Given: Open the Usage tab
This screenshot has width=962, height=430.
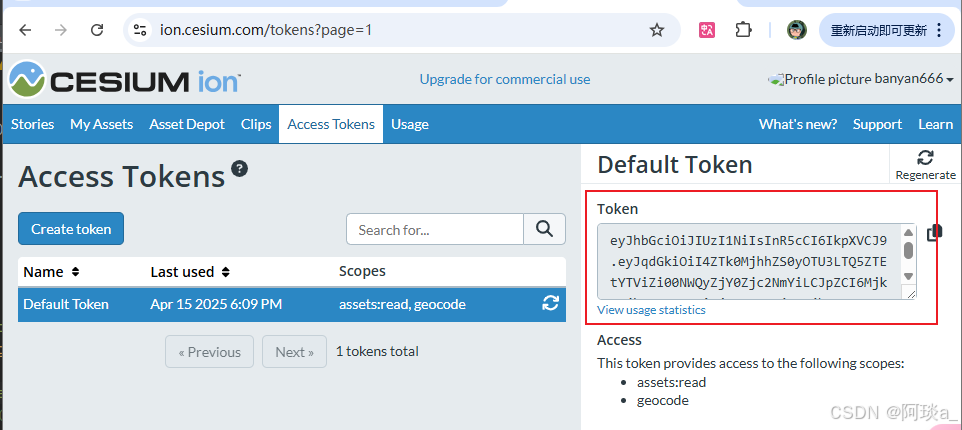Looking at the screenshot, I should tap(410, 124).
